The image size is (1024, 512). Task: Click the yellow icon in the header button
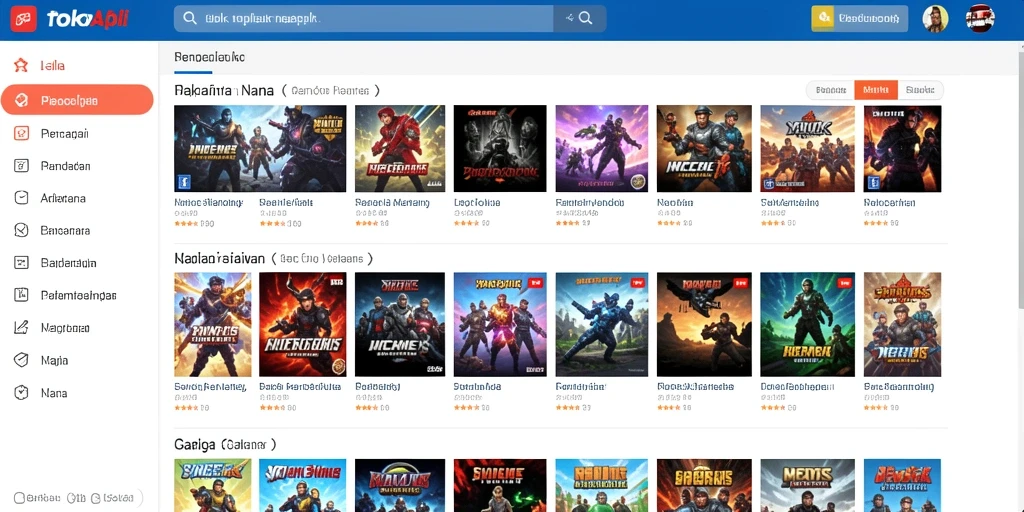pyautogui.click(x=824, y=19)
